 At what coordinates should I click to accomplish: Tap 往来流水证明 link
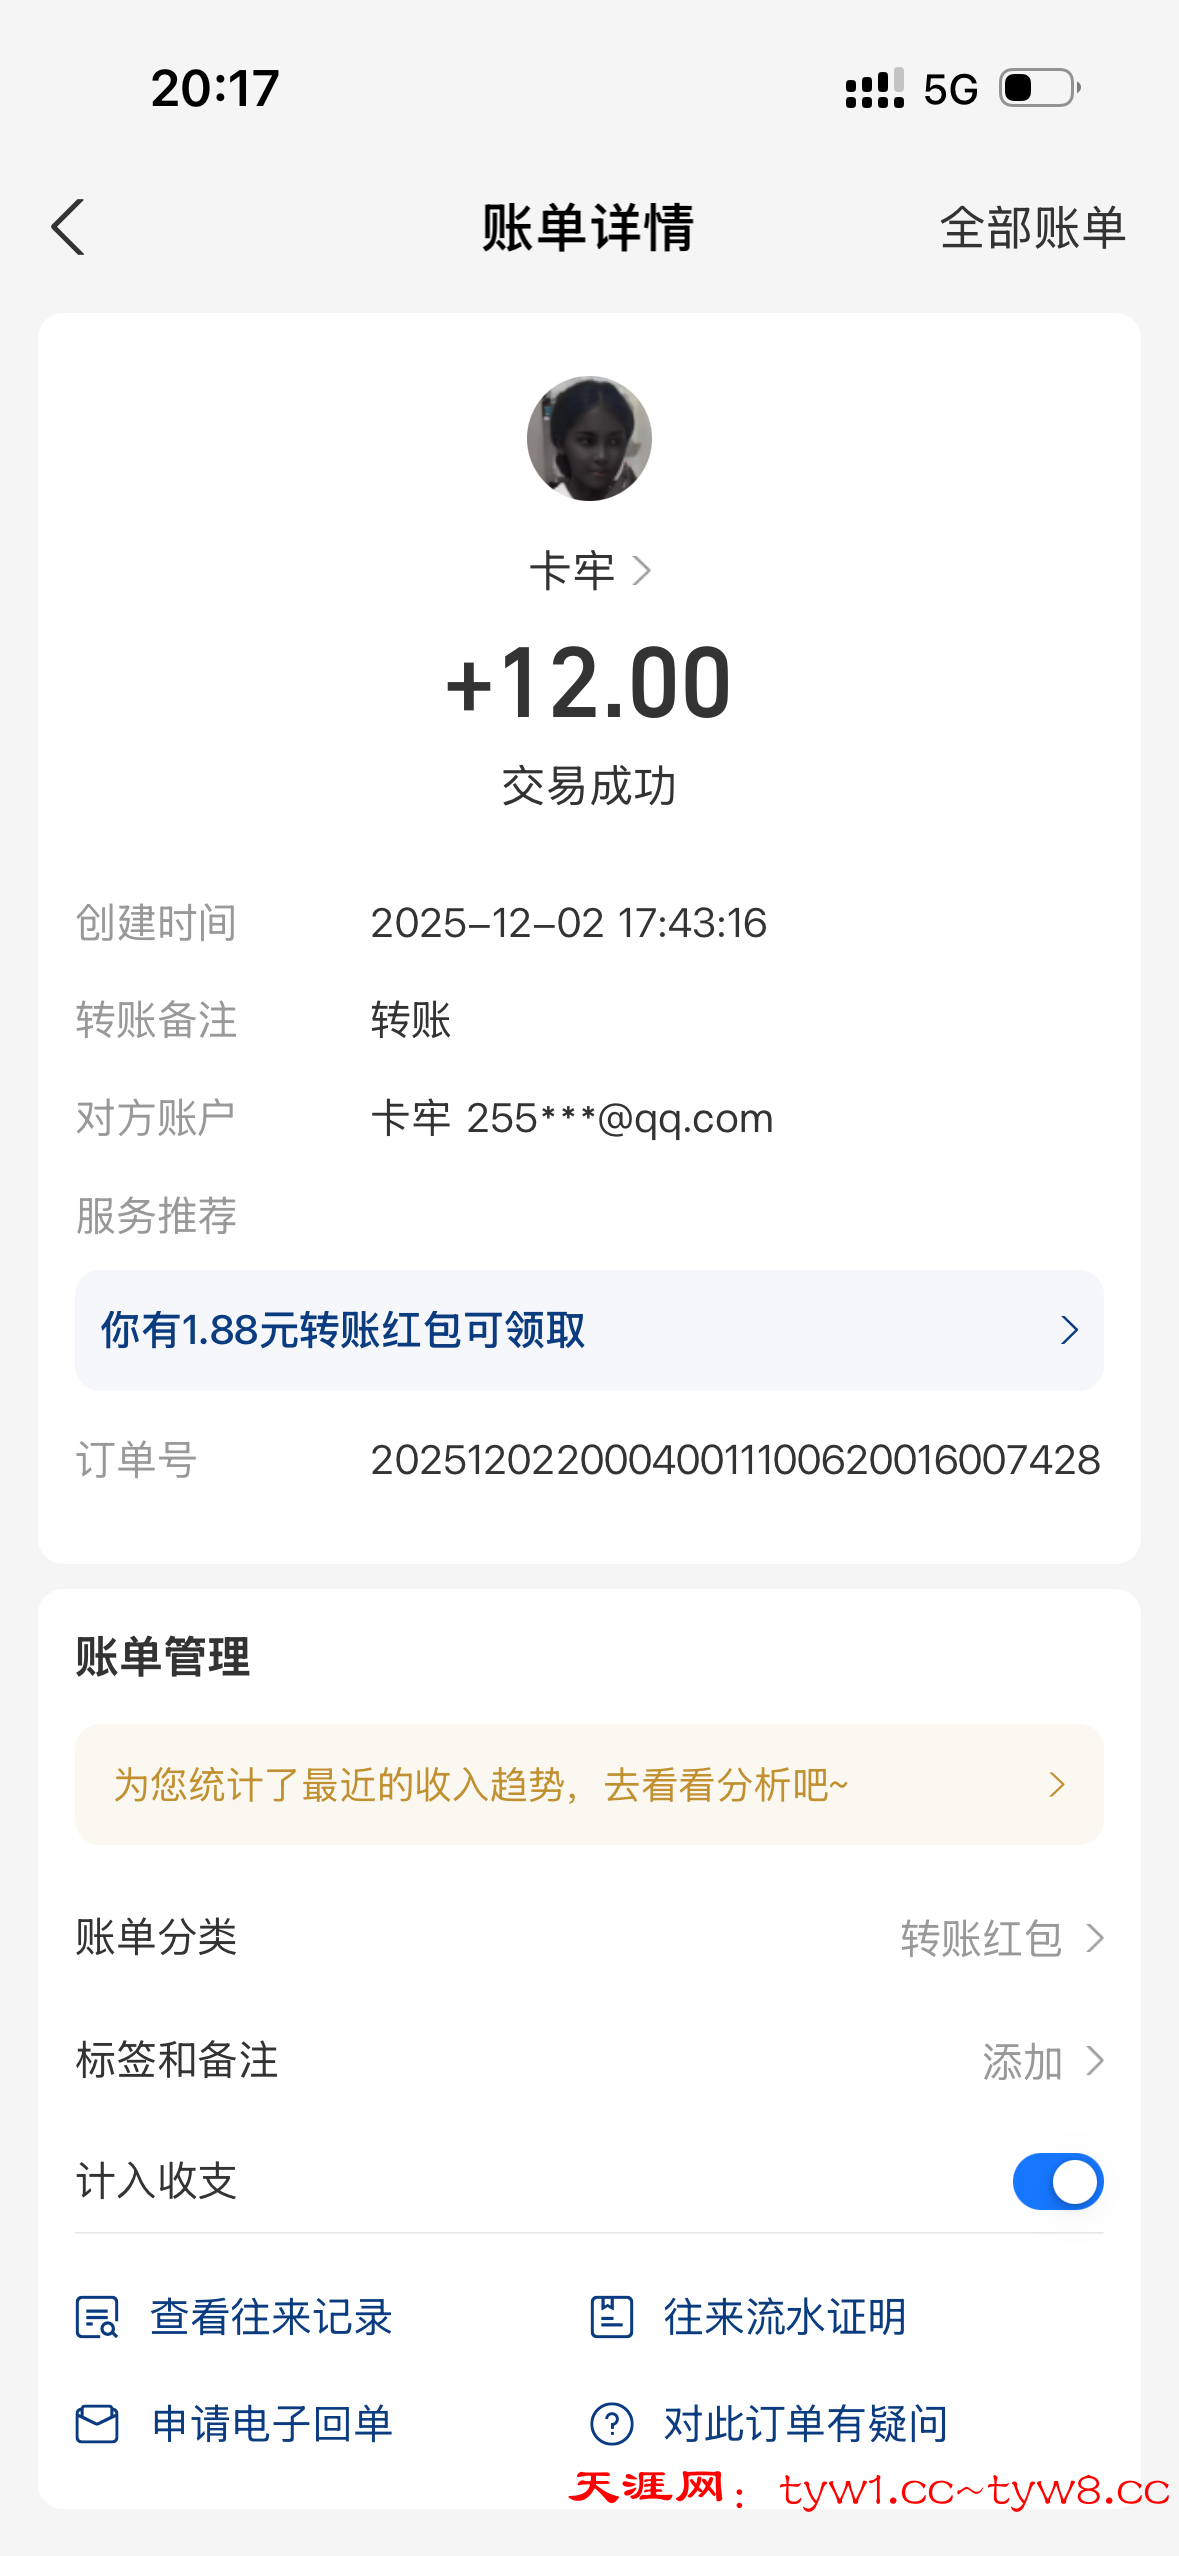tap(785, 2317)
